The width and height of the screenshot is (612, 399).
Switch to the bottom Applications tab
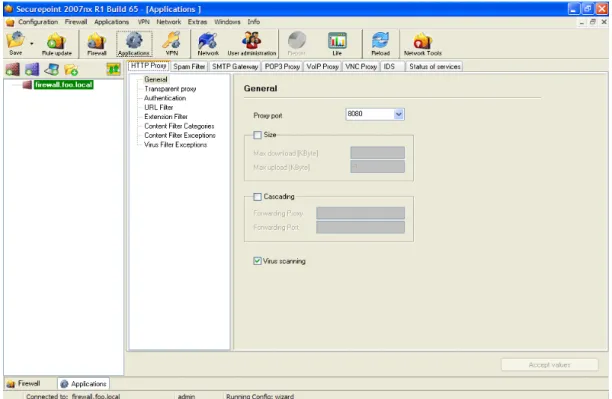click(84, 384)
